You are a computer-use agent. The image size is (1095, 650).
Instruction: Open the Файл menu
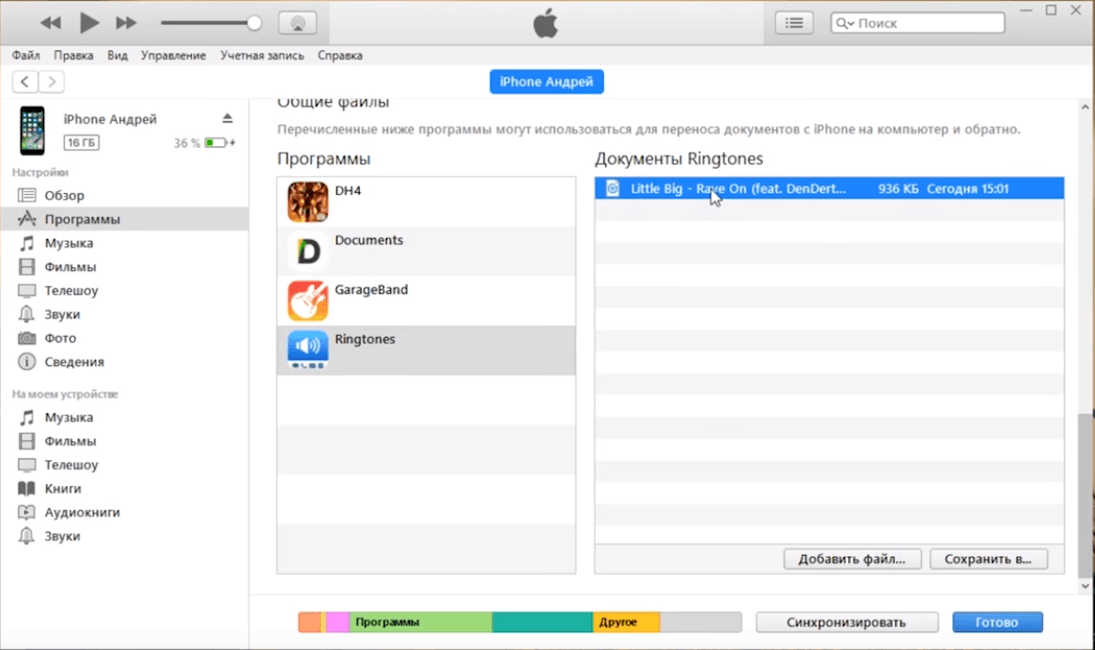(x=26, y=56)
